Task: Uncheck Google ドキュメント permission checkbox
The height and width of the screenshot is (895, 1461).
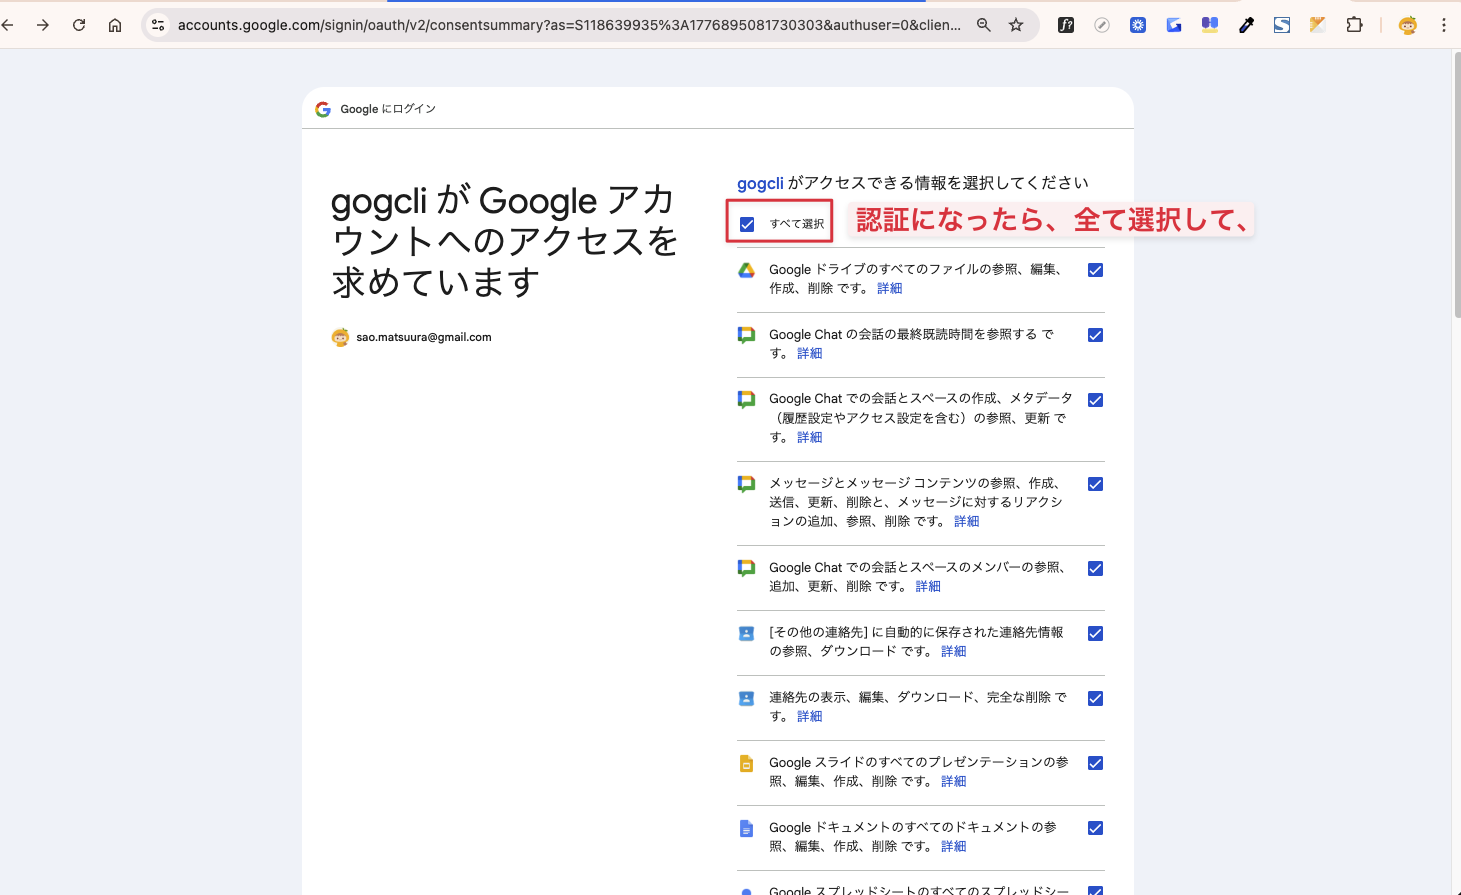Action: tap(1095, 828)
